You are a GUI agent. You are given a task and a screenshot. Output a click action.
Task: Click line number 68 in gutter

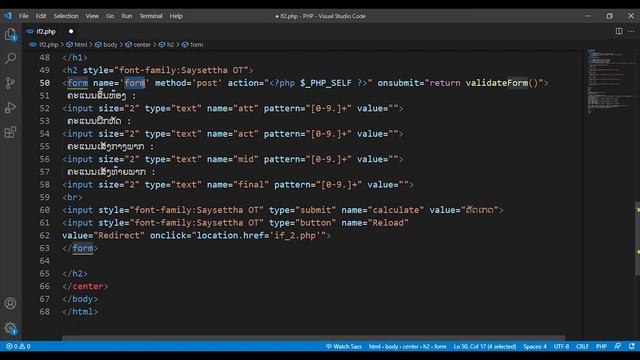point(44,311)
